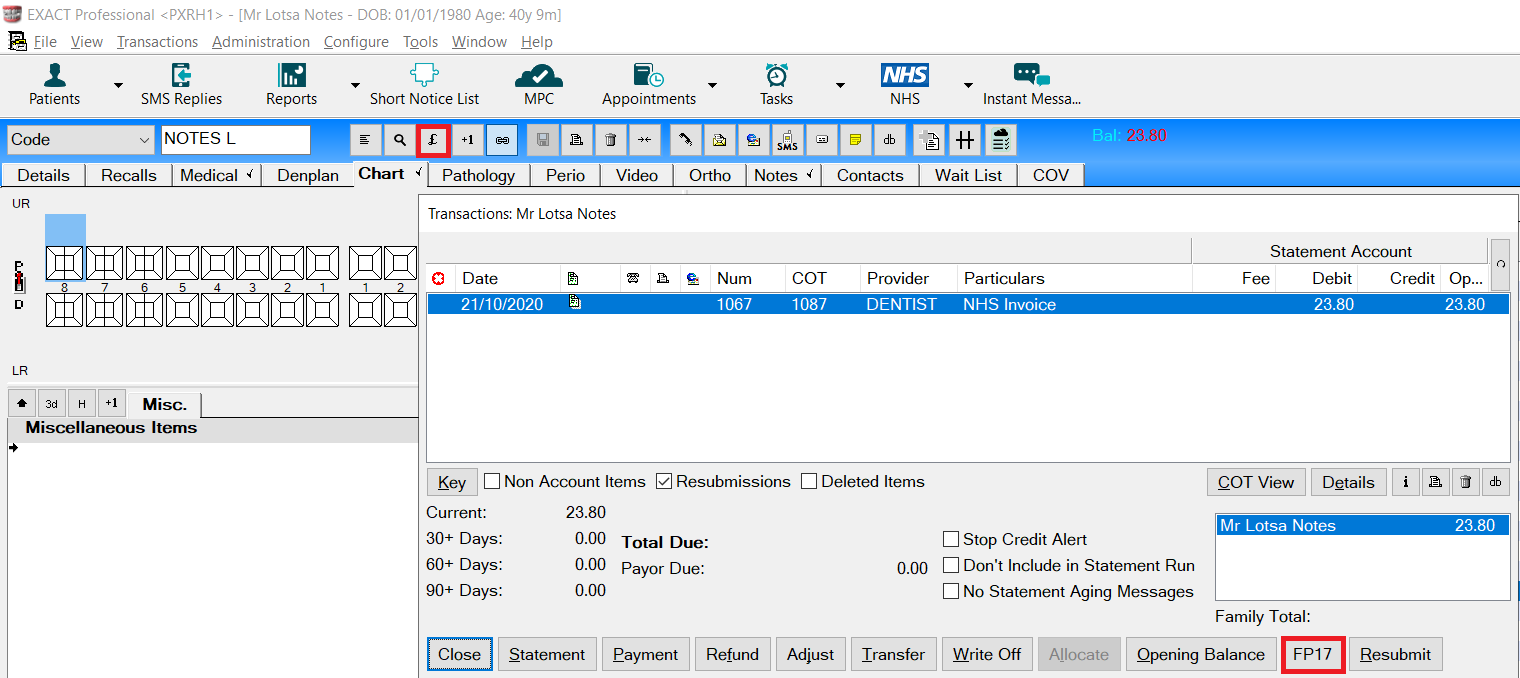Image resolution: width=1520 pixels, height=678 pixels.
Task: Click the Statement button
Action: (x=547, y=655)
